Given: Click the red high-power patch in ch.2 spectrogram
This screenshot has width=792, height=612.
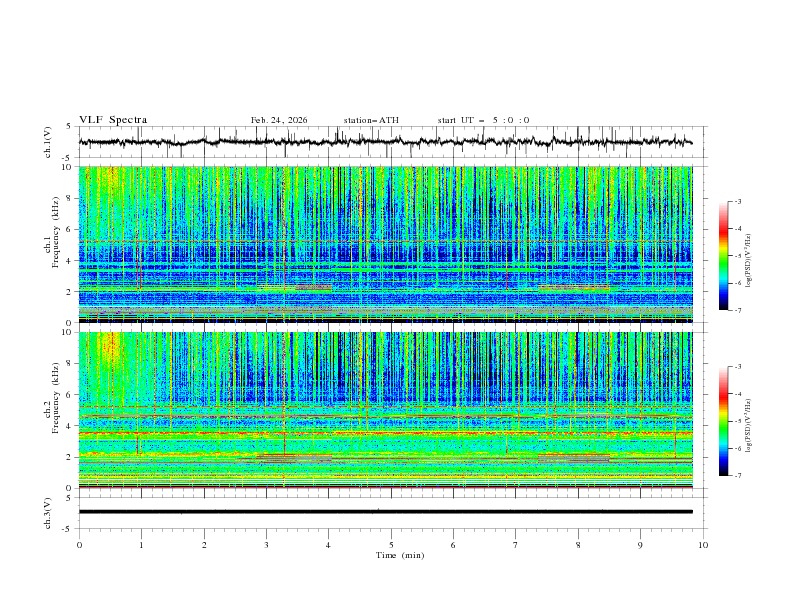Looking at the screenshot, I should [111, 347].
